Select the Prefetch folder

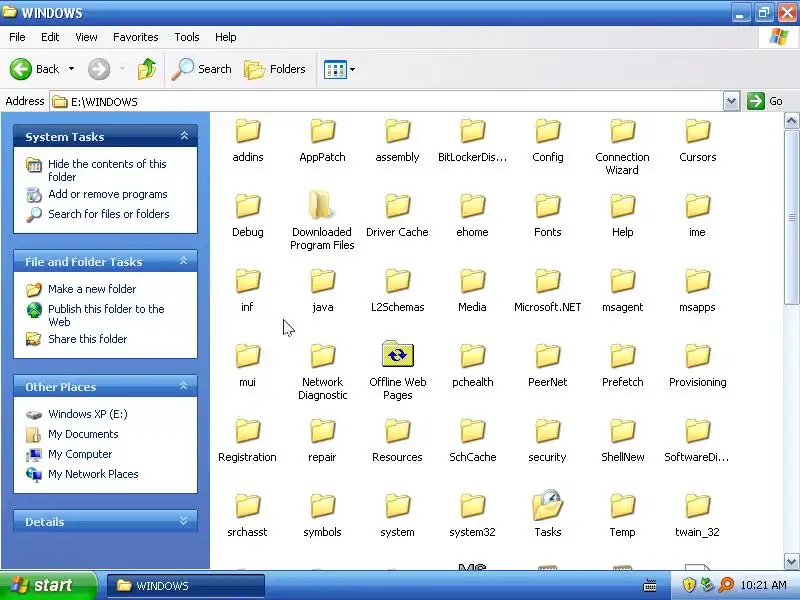pyautogui.click(x=622, y=366)
